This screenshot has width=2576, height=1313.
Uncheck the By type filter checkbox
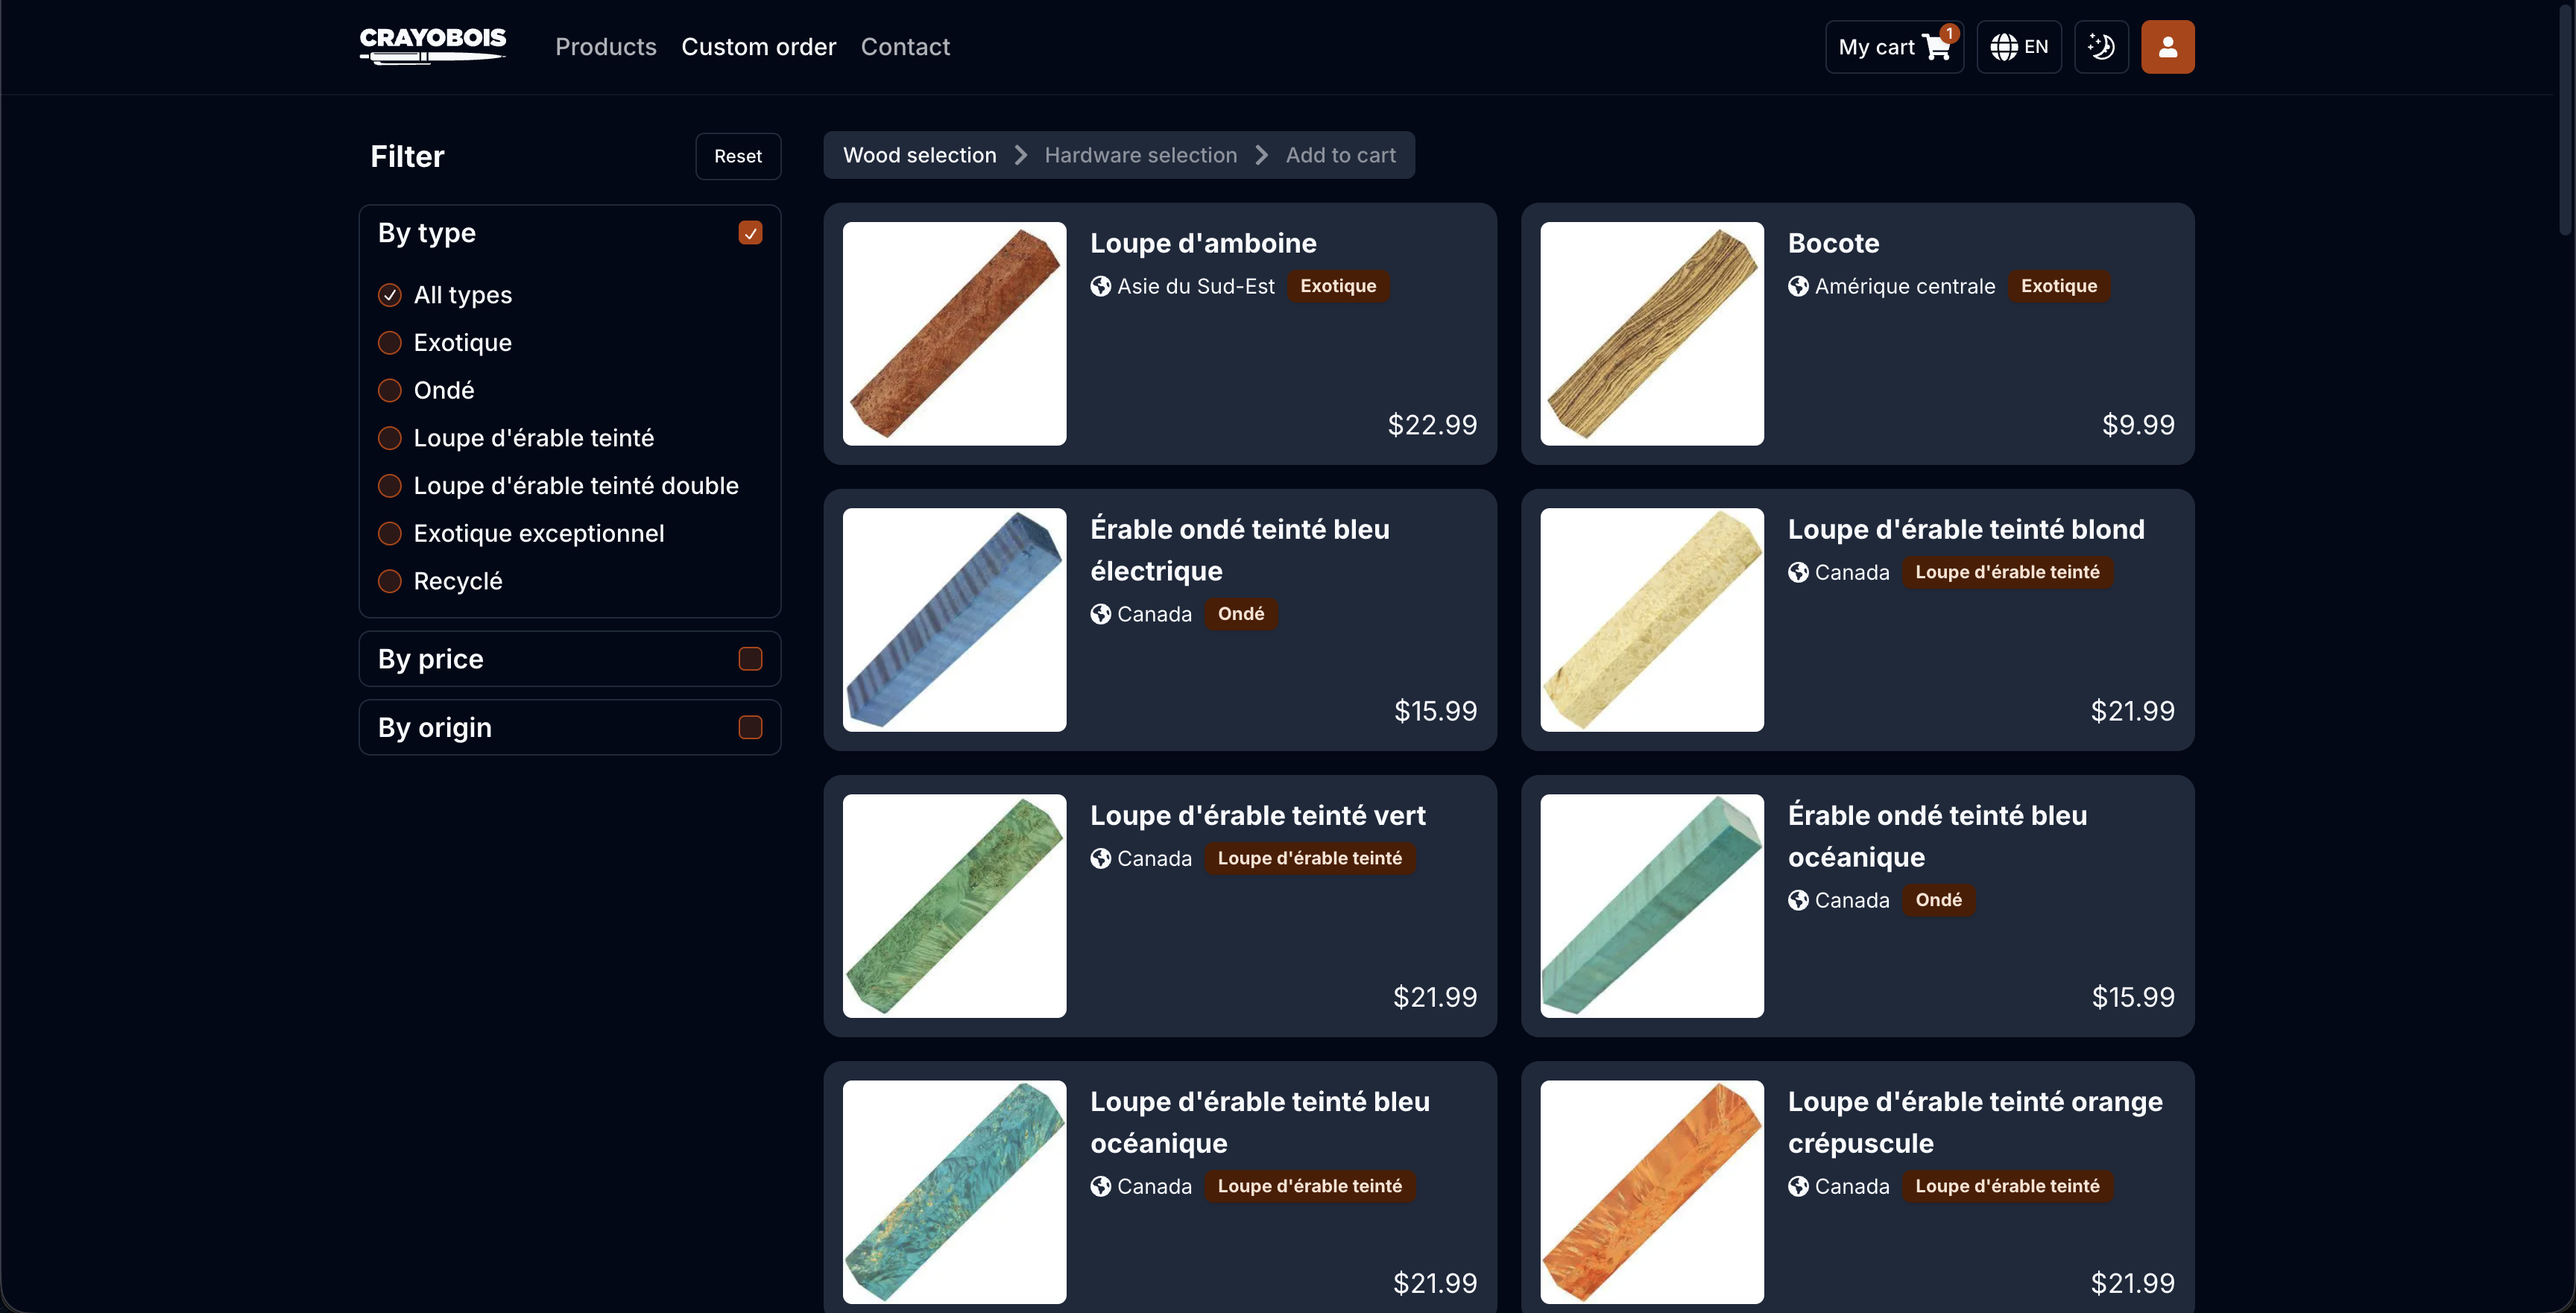click(750, 232)
